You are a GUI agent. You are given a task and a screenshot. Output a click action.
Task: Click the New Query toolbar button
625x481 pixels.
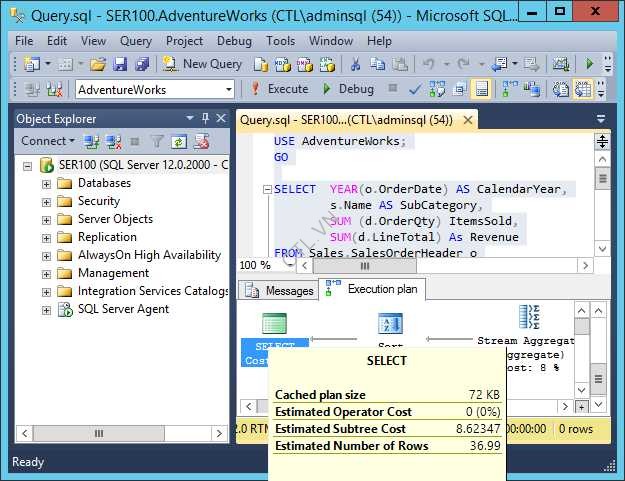(x=202, y=64)
